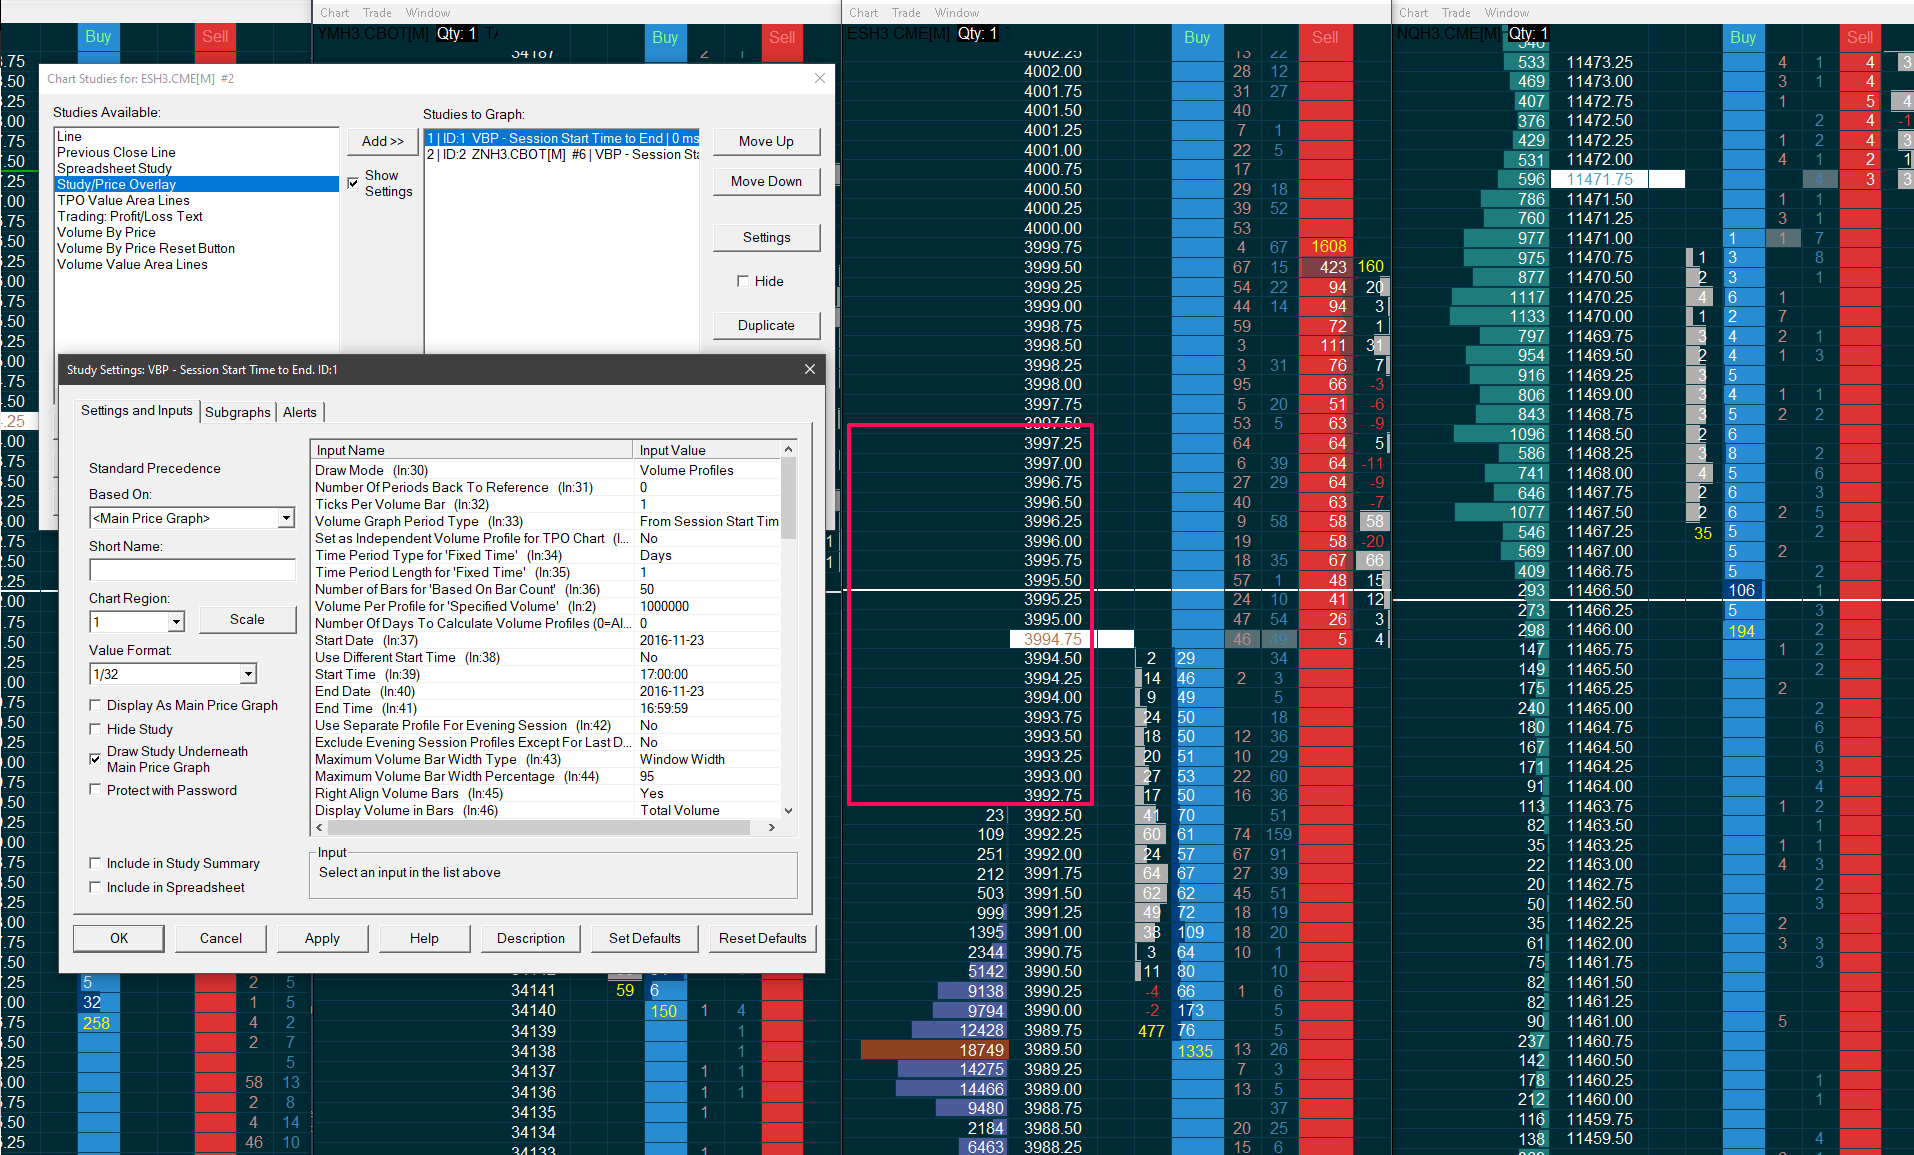The height and width of the screenshot is (1155, 1914).
Task: Click the inputs list horizontal scrollbar thumb
Action: (540, 828)
